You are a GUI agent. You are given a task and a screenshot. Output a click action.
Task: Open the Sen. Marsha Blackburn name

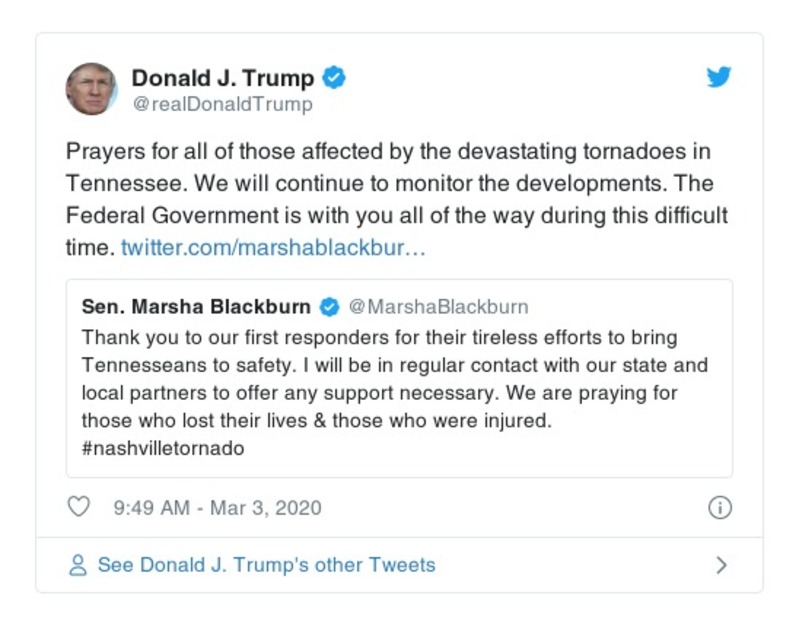(x=196, y=307)
